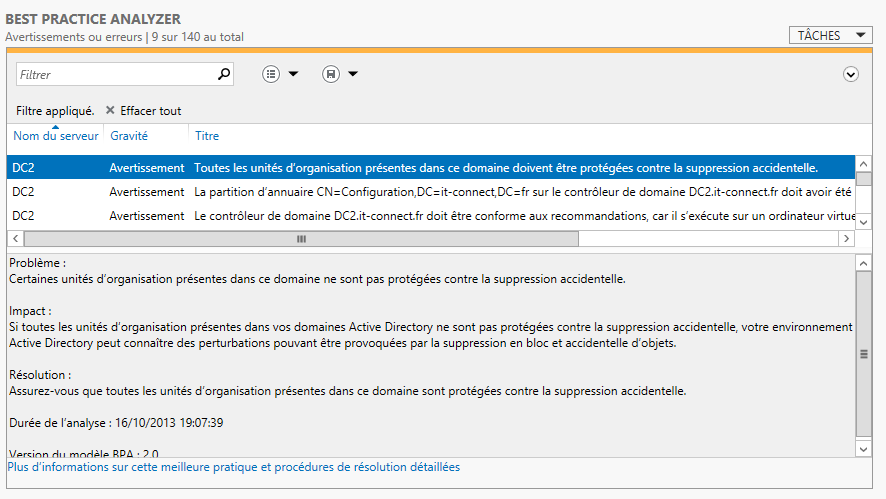
Task: Click the details pane vertical scrollbar thumb
Action: coord(863,354)
